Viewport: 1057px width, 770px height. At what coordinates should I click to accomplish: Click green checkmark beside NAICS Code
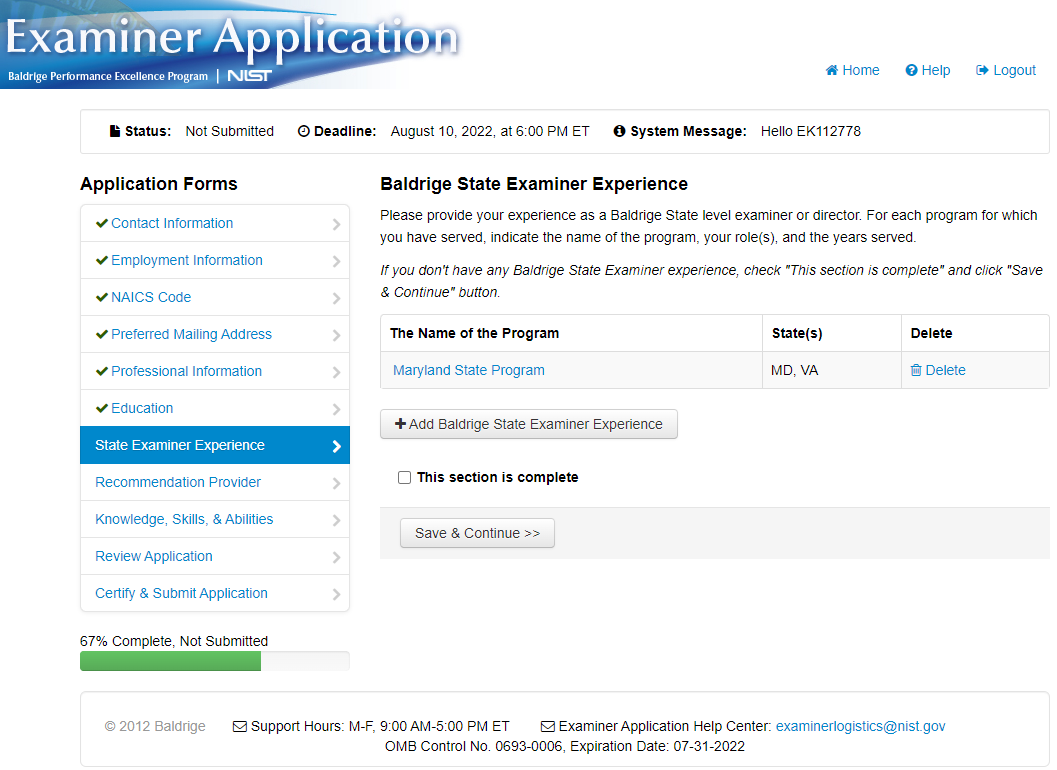click(102, 297)
